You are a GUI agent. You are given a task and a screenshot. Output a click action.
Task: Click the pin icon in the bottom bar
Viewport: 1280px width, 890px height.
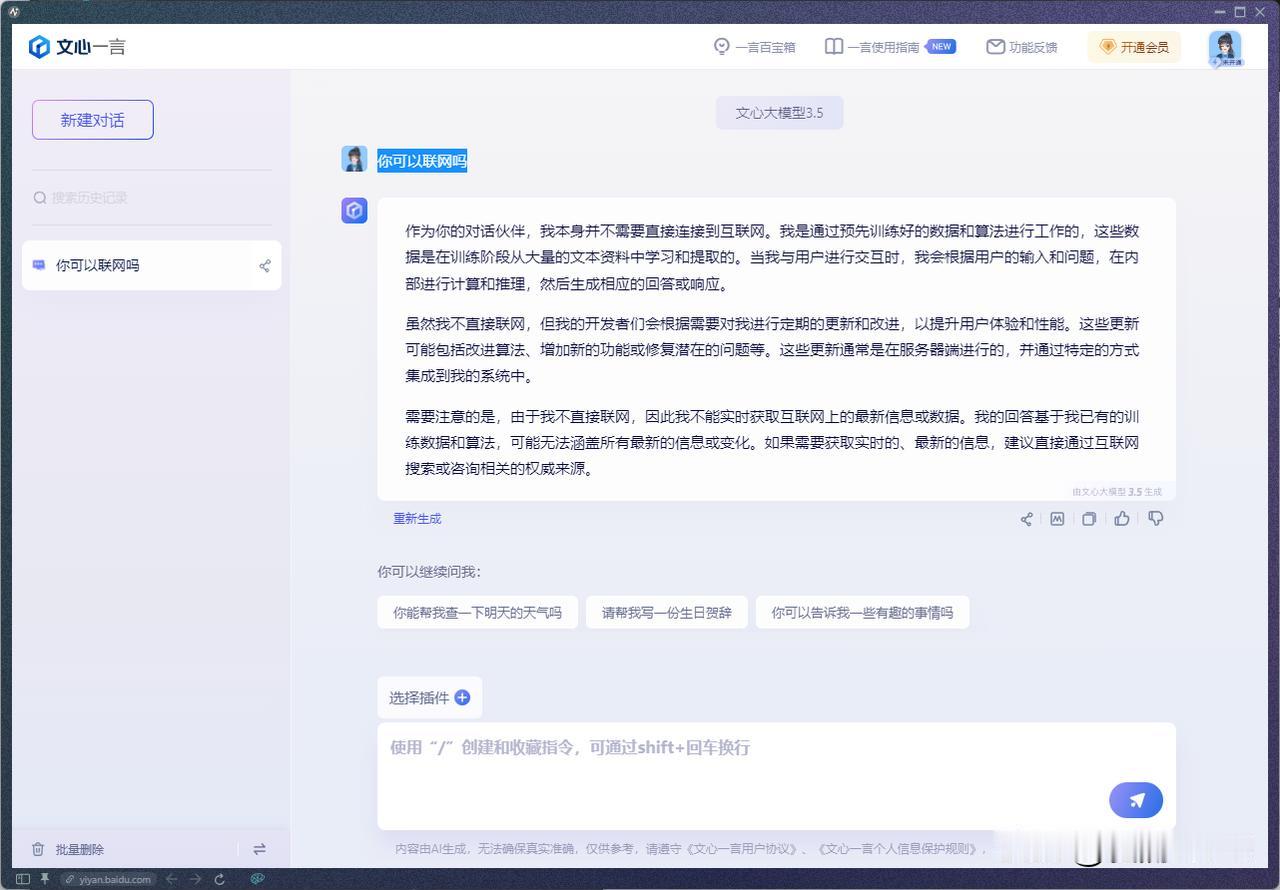pos(44,879)
